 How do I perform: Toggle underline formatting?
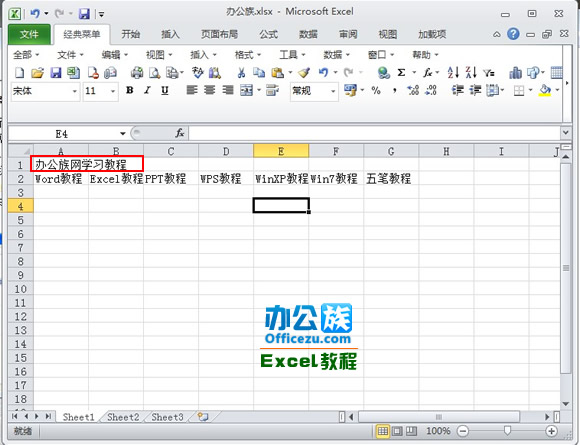(x=165, y=91)
